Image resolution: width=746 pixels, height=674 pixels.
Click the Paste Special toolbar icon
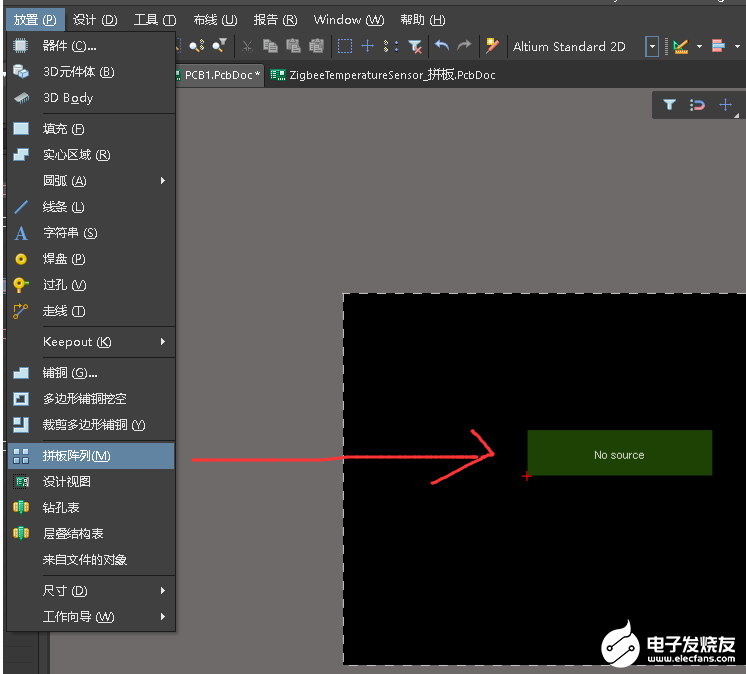[316, 46]
